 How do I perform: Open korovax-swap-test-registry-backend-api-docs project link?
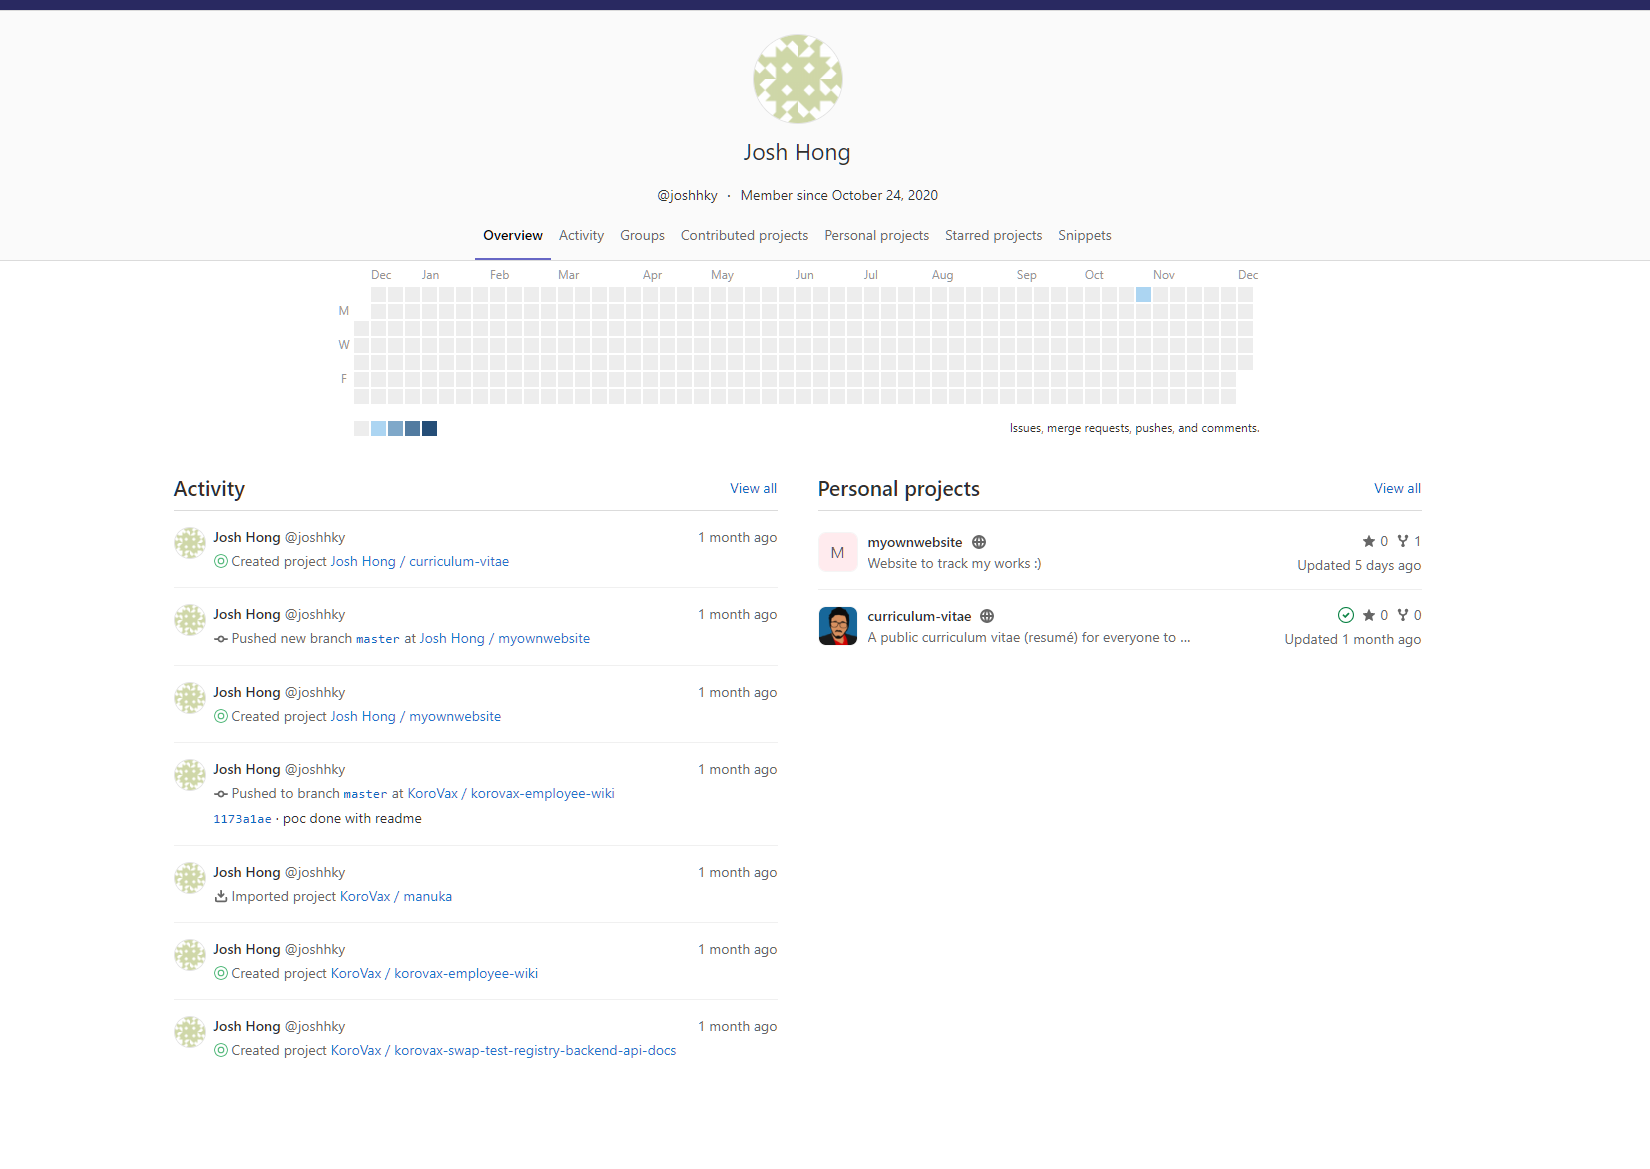click(534, 1051)
